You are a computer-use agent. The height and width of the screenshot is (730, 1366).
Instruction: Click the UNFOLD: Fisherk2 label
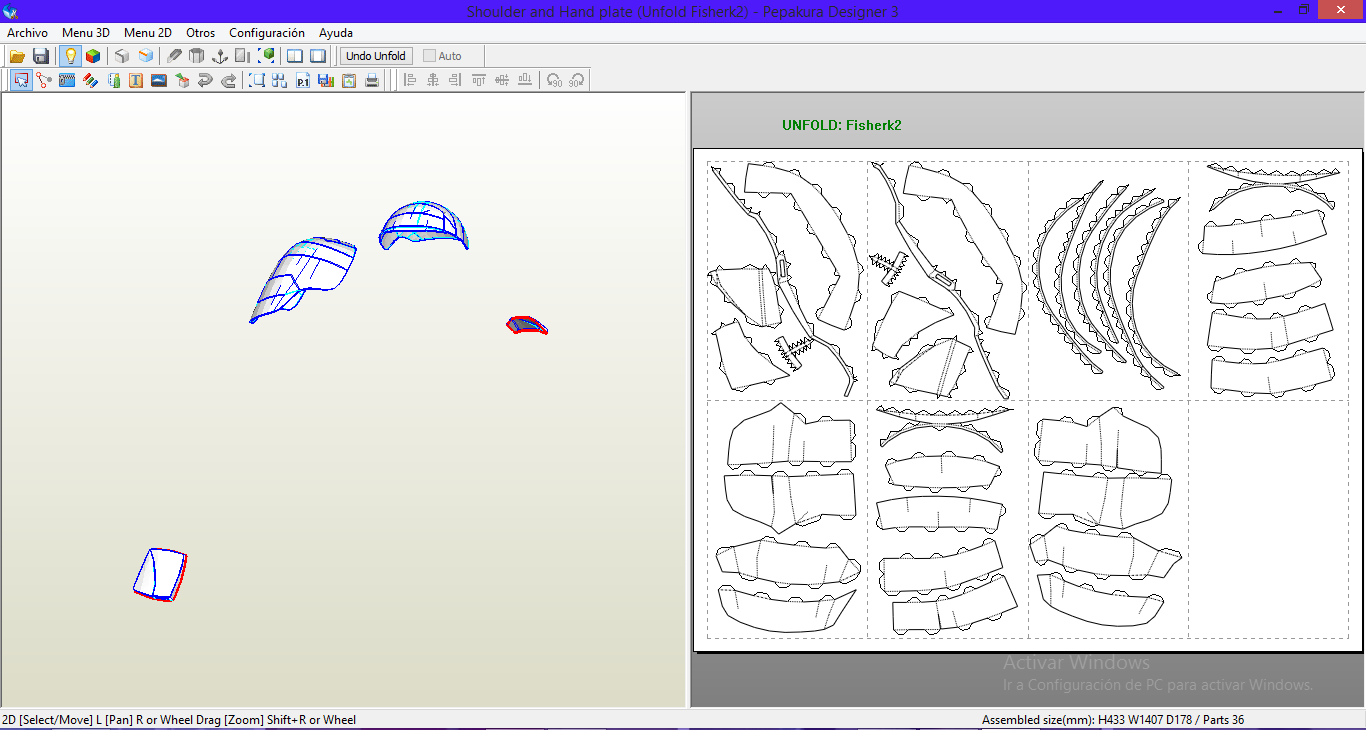tap(842, 125)
